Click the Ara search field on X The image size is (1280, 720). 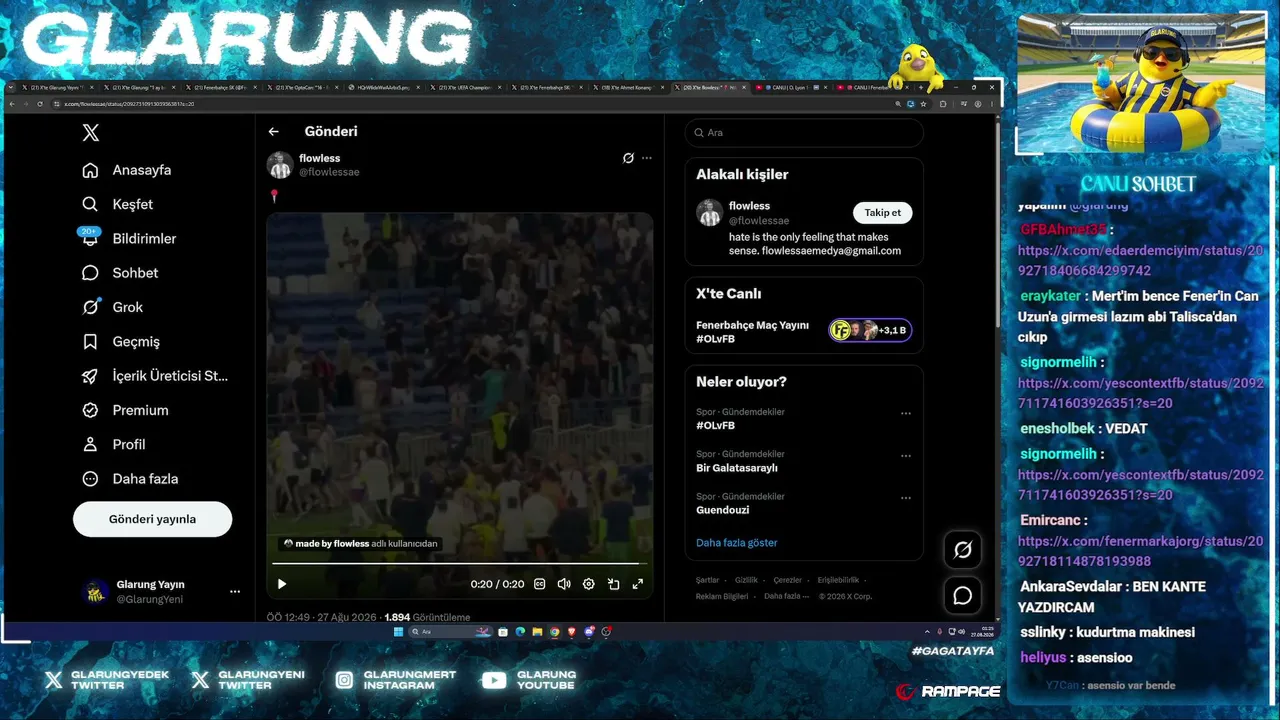point(804,133)
